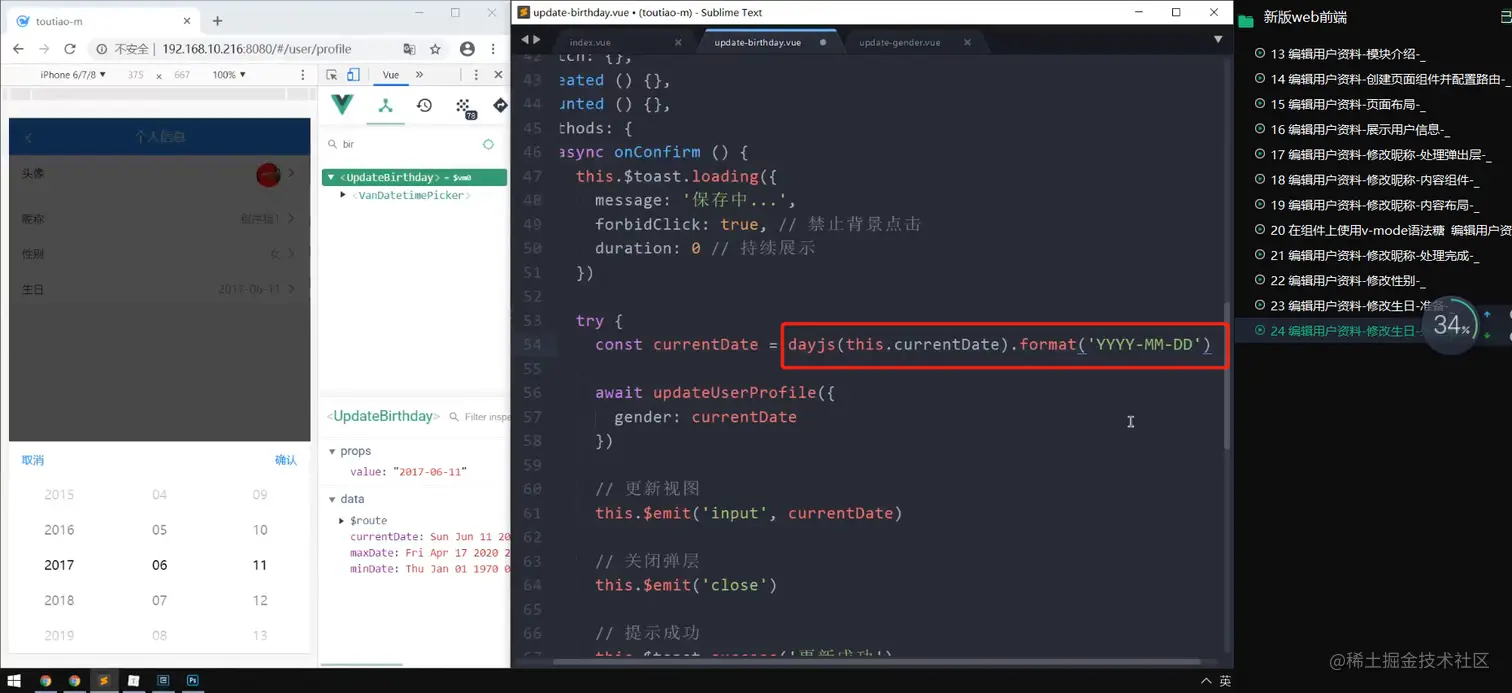This screenshot has height=693, width=1512.
Task: Expand the VanDatetimePicker tree node
Action: click(343, 195)
